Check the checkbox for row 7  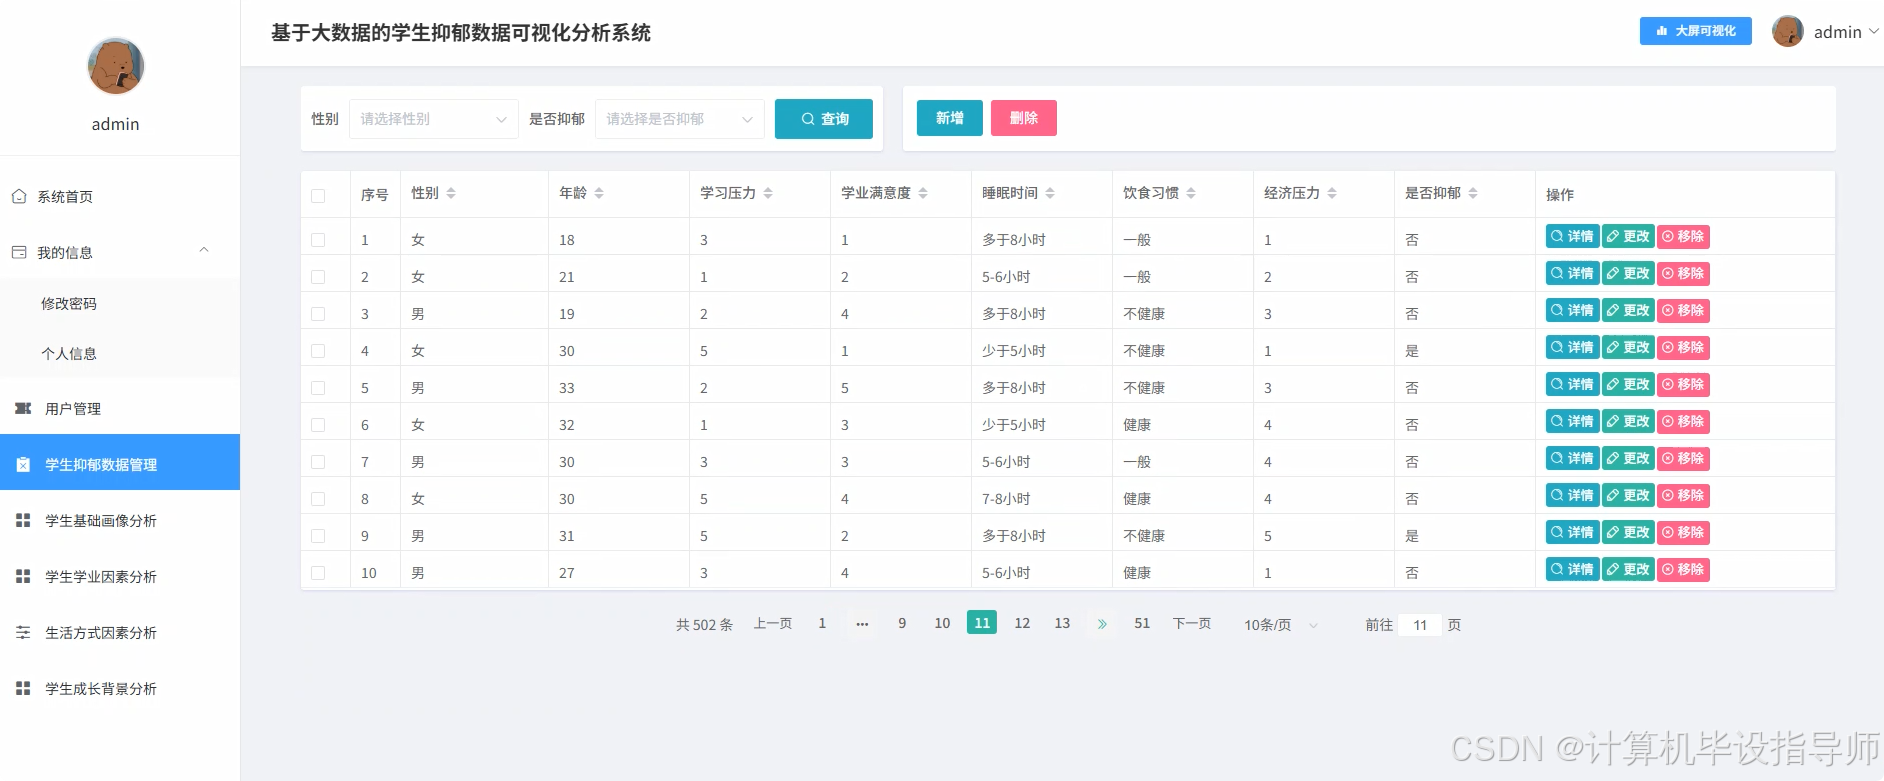click(318, 462)
